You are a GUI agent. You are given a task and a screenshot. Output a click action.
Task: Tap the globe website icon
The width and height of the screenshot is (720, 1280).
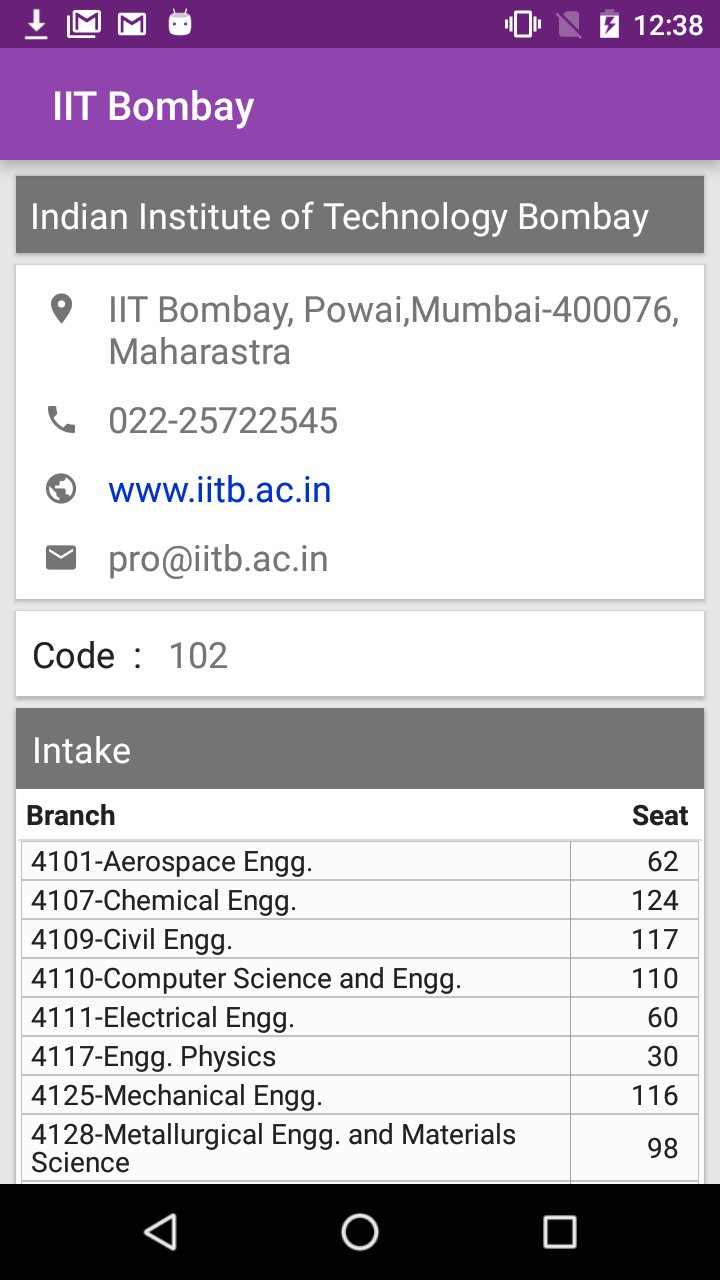[61, 489]
